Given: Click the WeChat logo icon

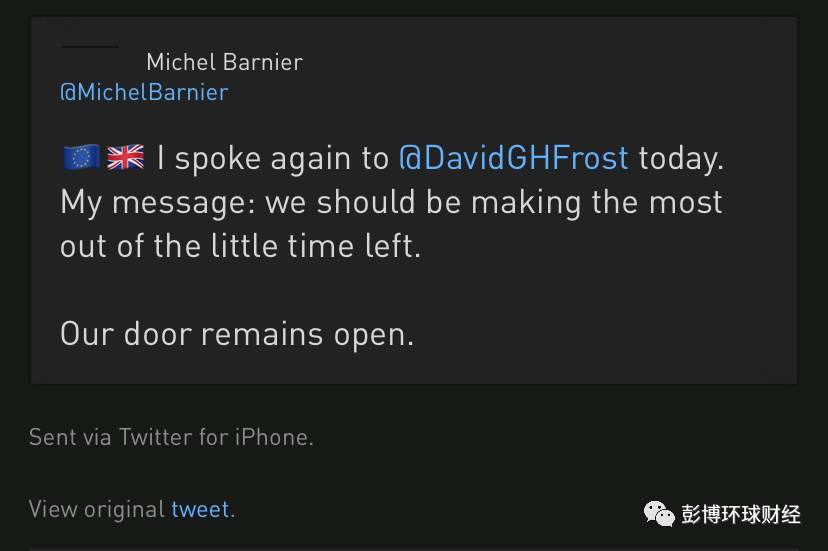Looking at the screenshot, I should tap(659, 513).
